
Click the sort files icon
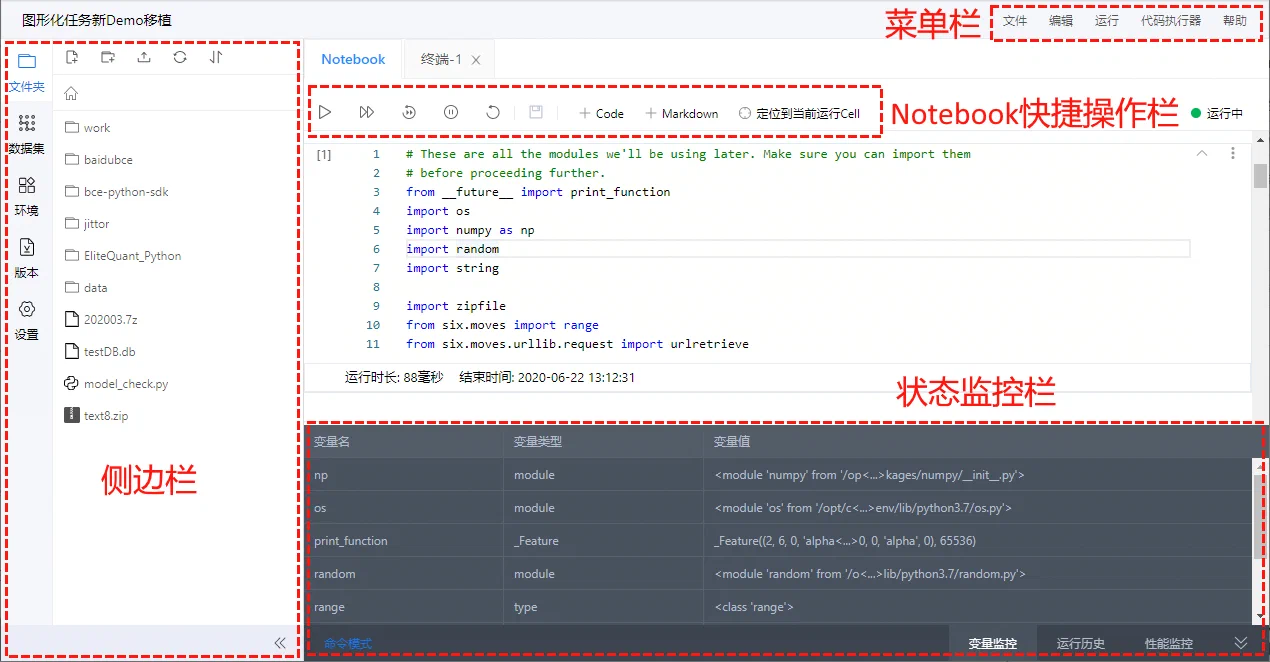tap(216, 57)
